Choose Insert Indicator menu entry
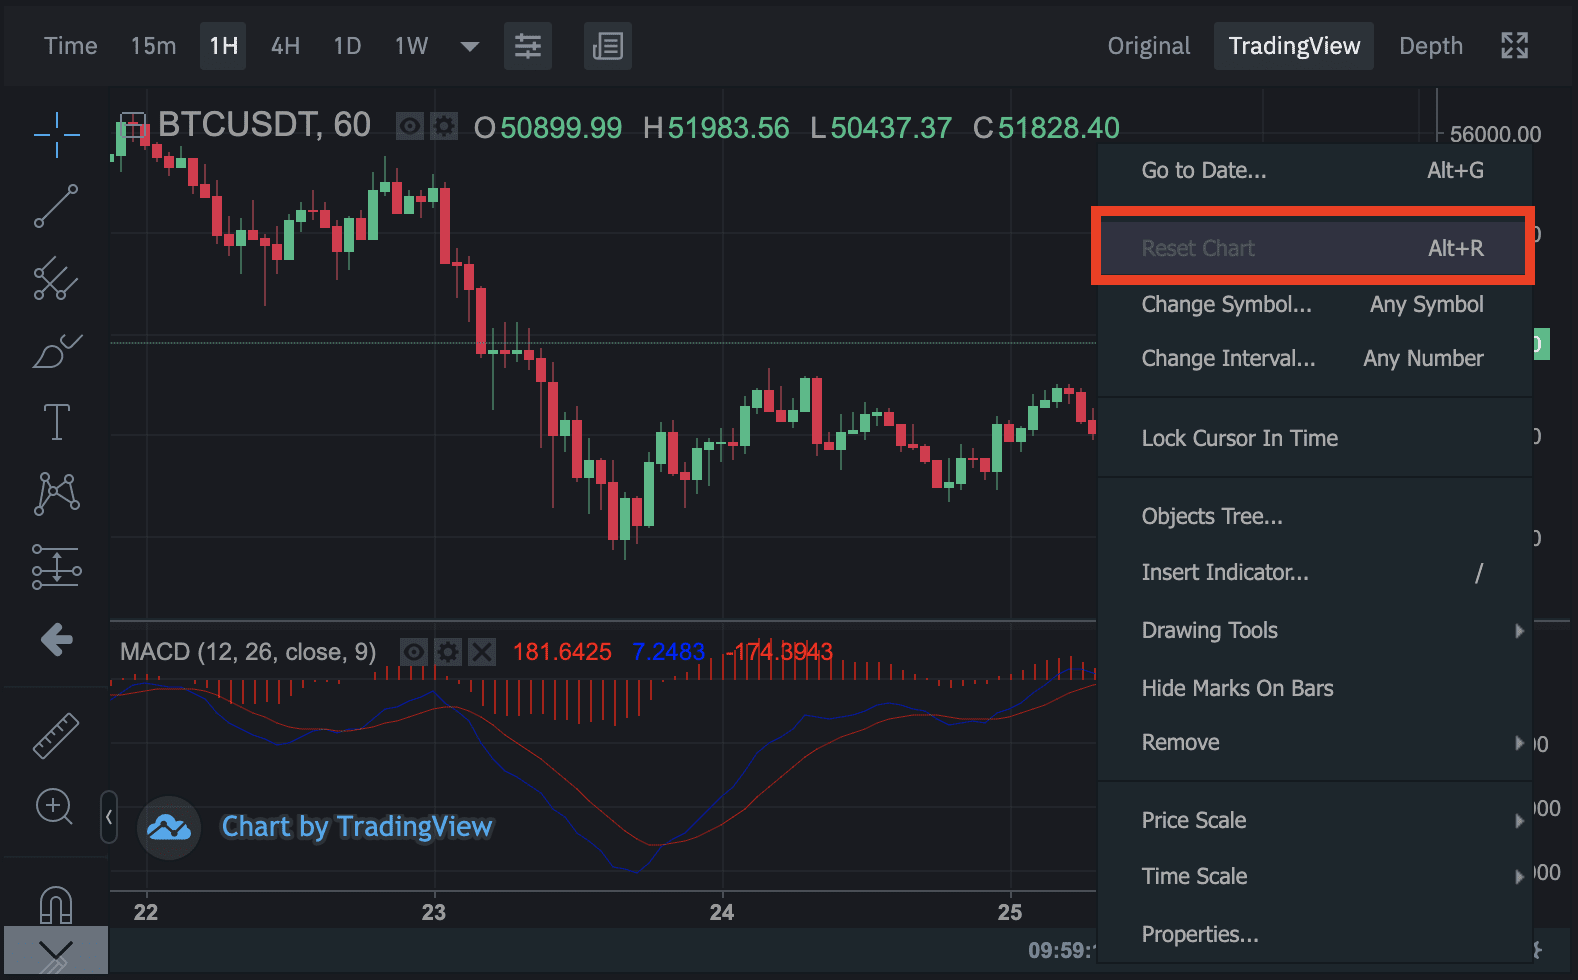Screen dimensions: 1578x980 click(1314, 572)
